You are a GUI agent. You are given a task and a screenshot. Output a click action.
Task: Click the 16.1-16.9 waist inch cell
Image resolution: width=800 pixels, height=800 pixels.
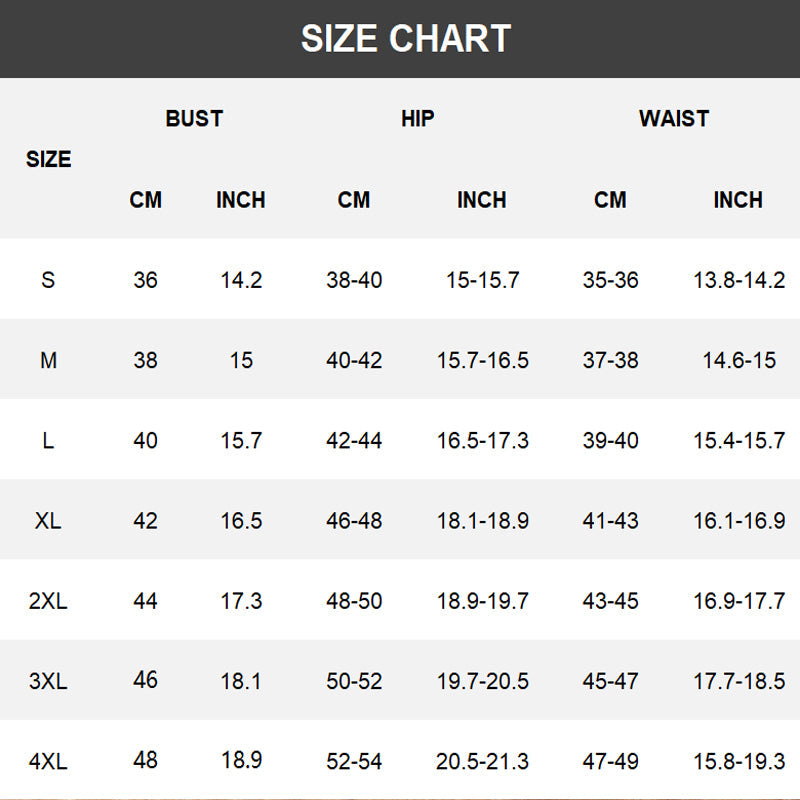pos(739,521)
